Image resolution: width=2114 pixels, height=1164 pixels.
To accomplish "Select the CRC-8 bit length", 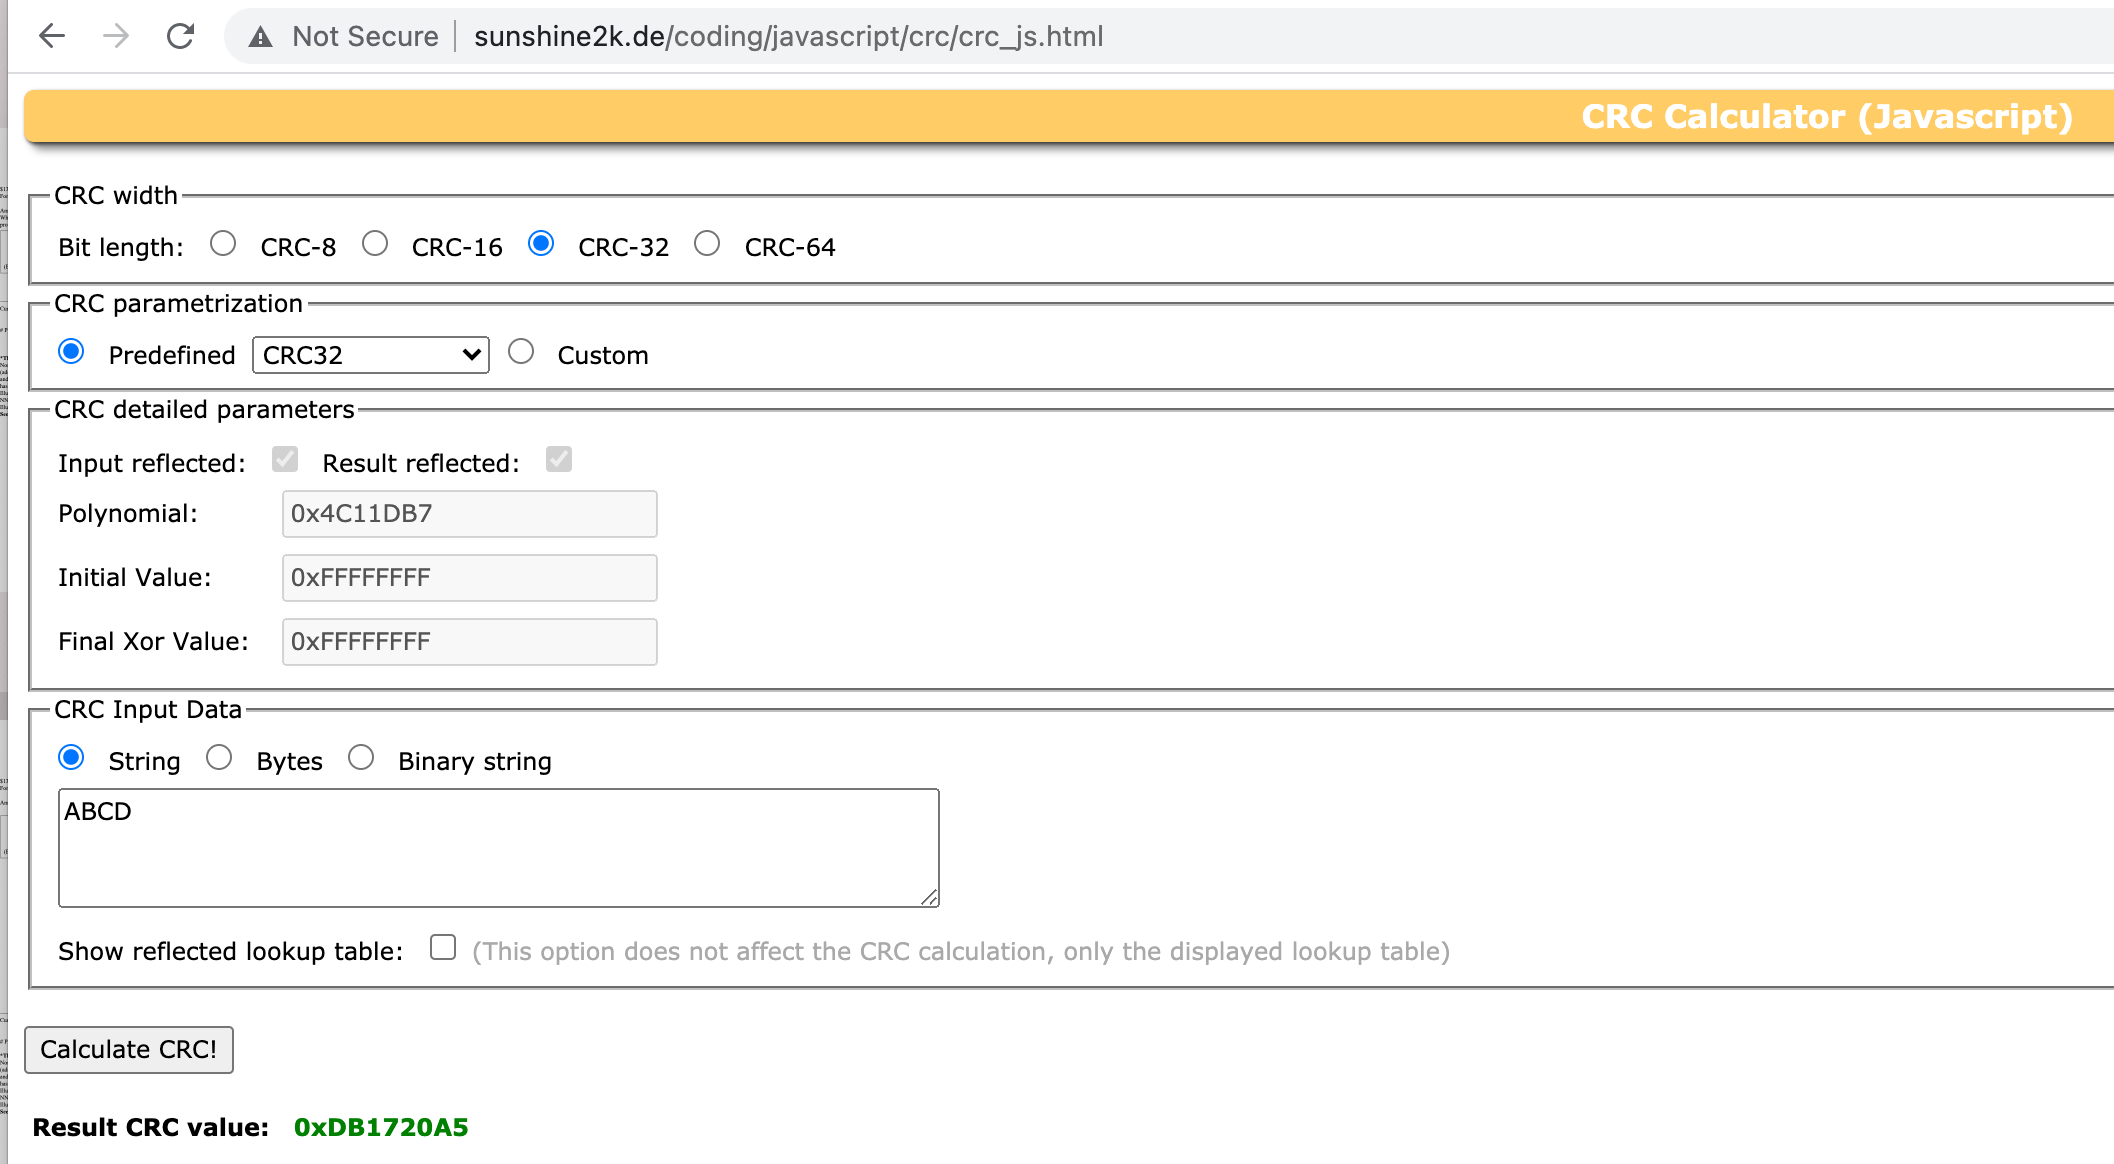I will tap(223, 244).
